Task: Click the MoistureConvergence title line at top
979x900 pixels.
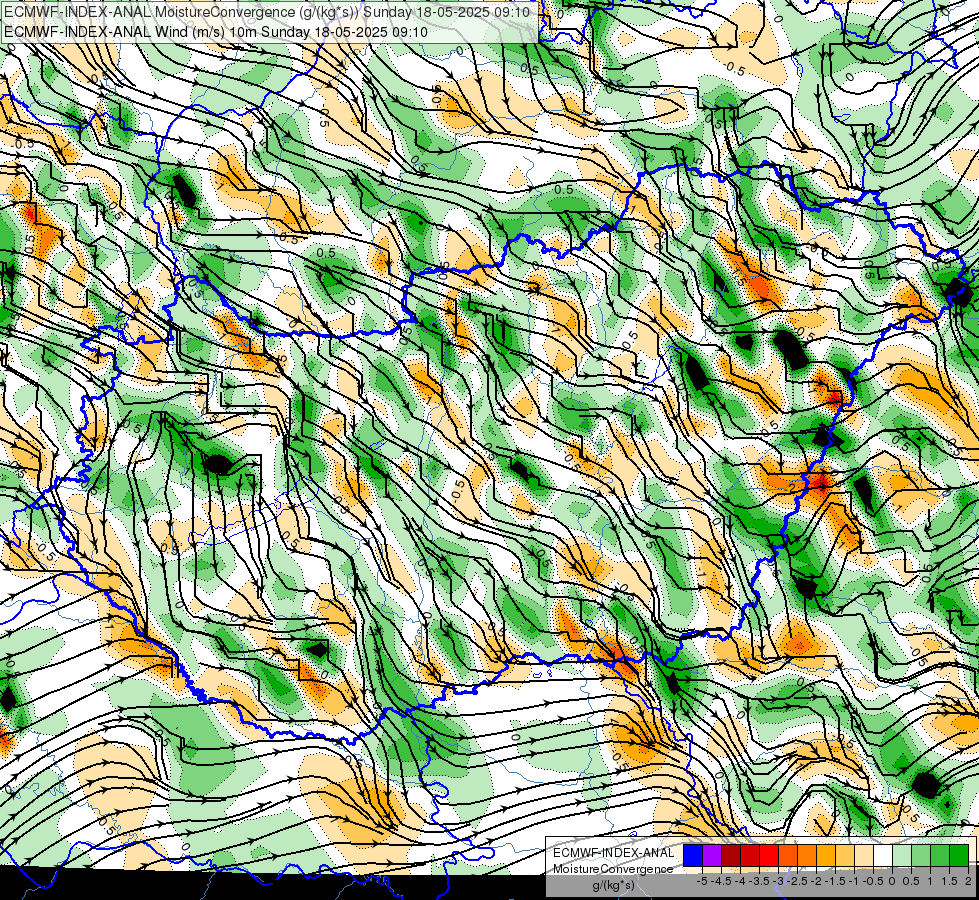Action: pos(267,12)
